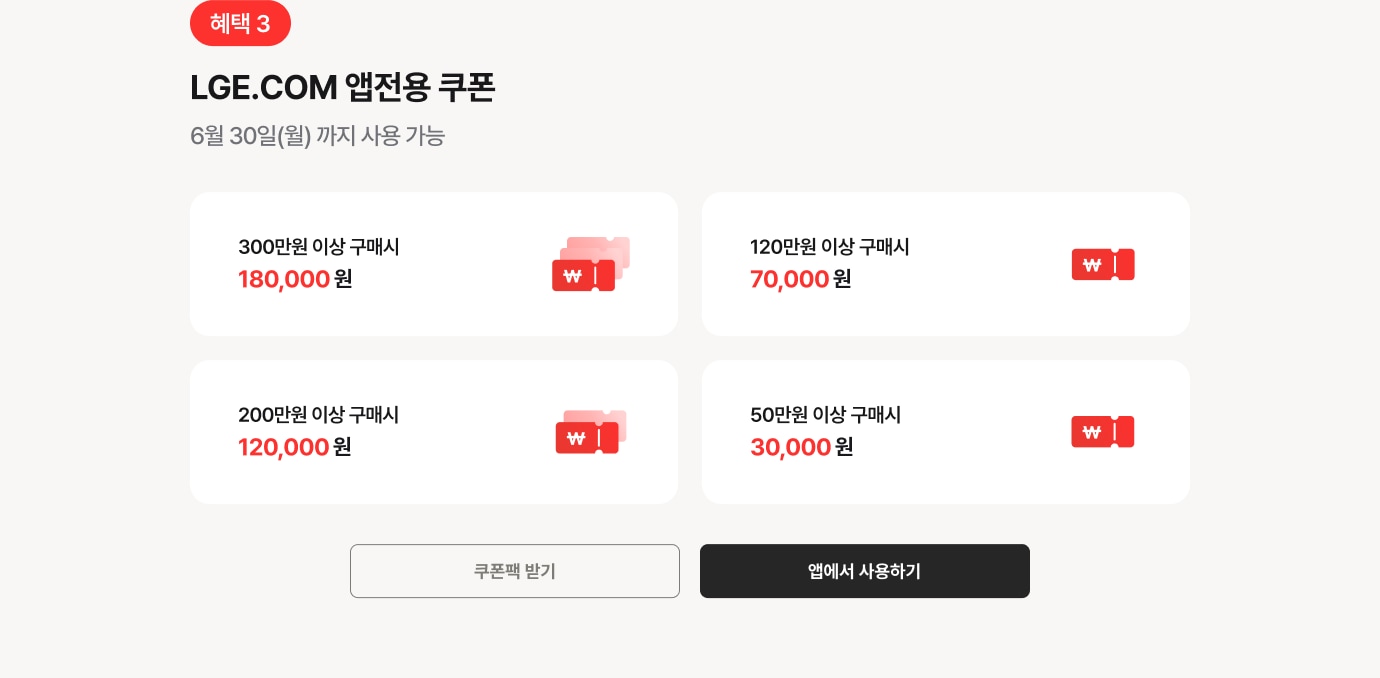Click the double coupon icon for 120,000원

click(591, 432)
